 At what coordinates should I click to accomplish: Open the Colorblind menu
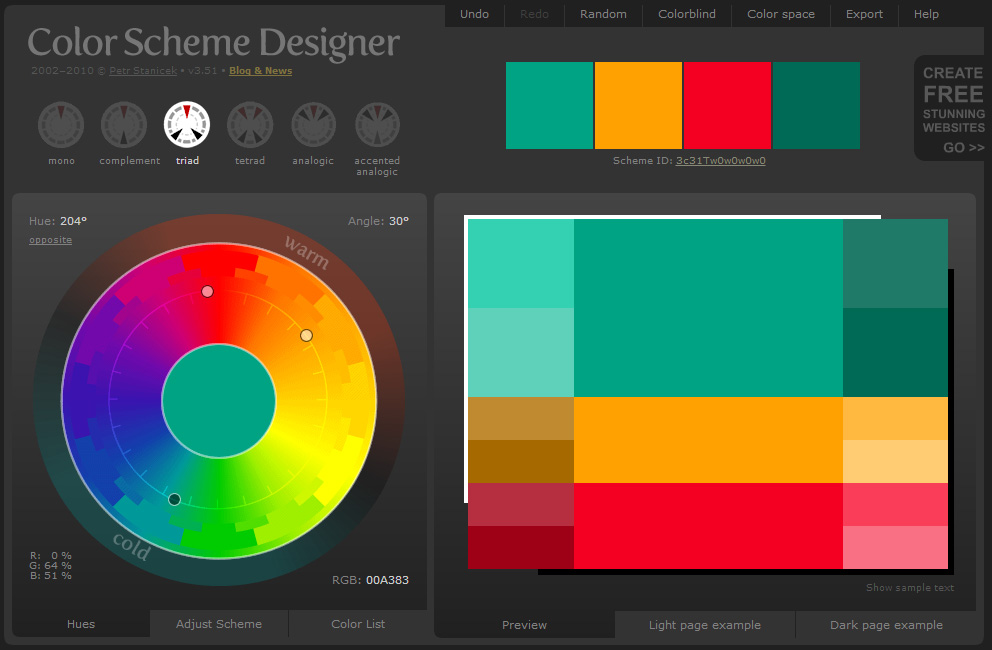click(687, 14)
